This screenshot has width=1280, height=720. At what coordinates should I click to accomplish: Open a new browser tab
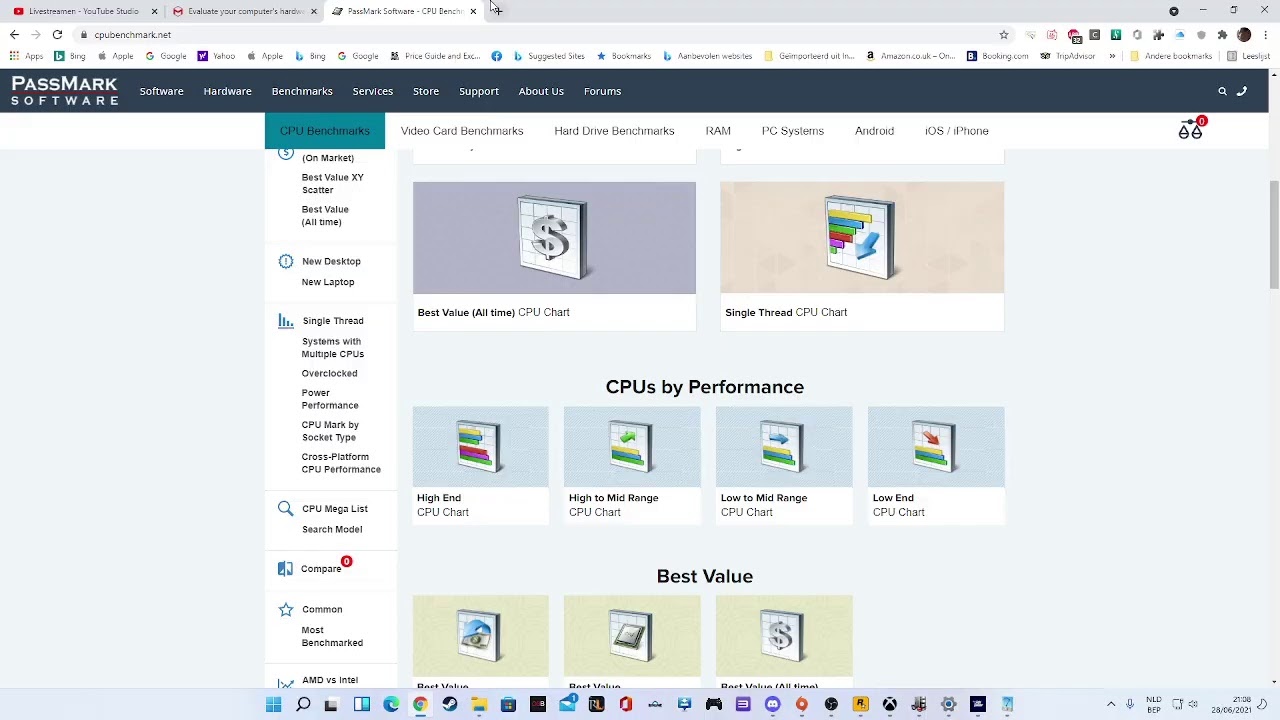pyautogui.click(x=497, y=10)
